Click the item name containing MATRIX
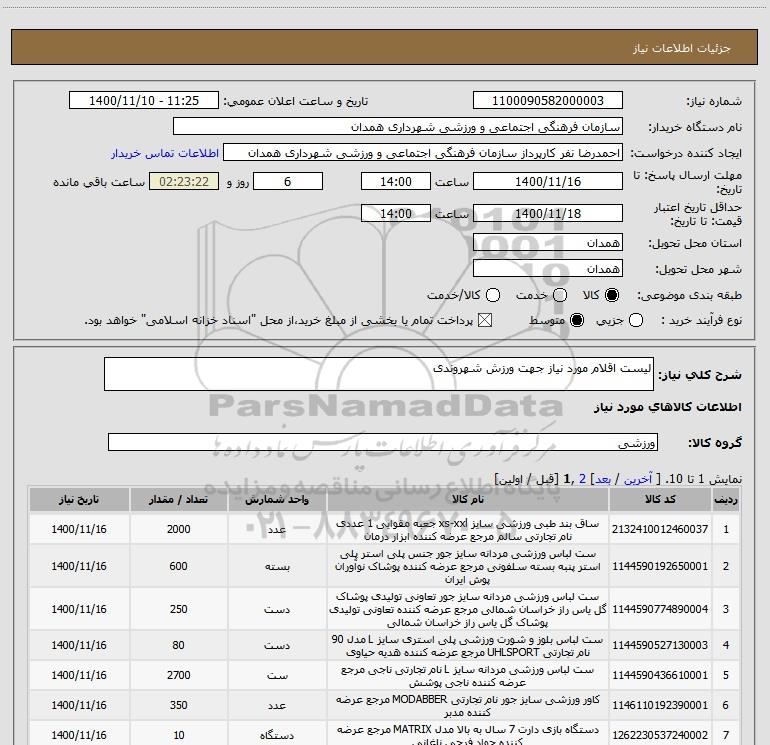This screenshot has width=770, height=745. [x=468, y=735]
